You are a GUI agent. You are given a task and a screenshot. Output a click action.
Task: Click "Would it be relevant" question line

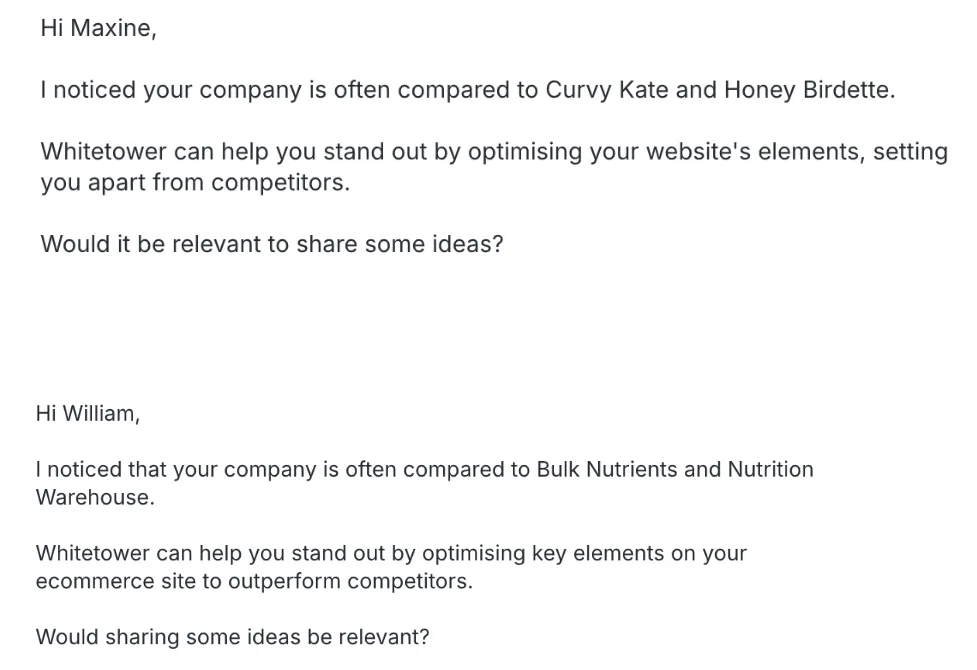(x=272, y=244)
